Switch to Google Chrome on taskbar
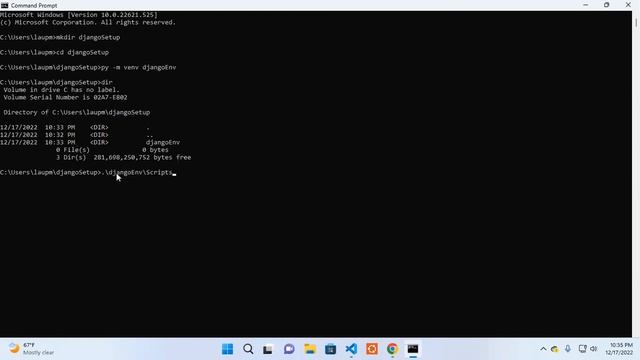Viewport: 640px width, 360px height. pos(392,349)
